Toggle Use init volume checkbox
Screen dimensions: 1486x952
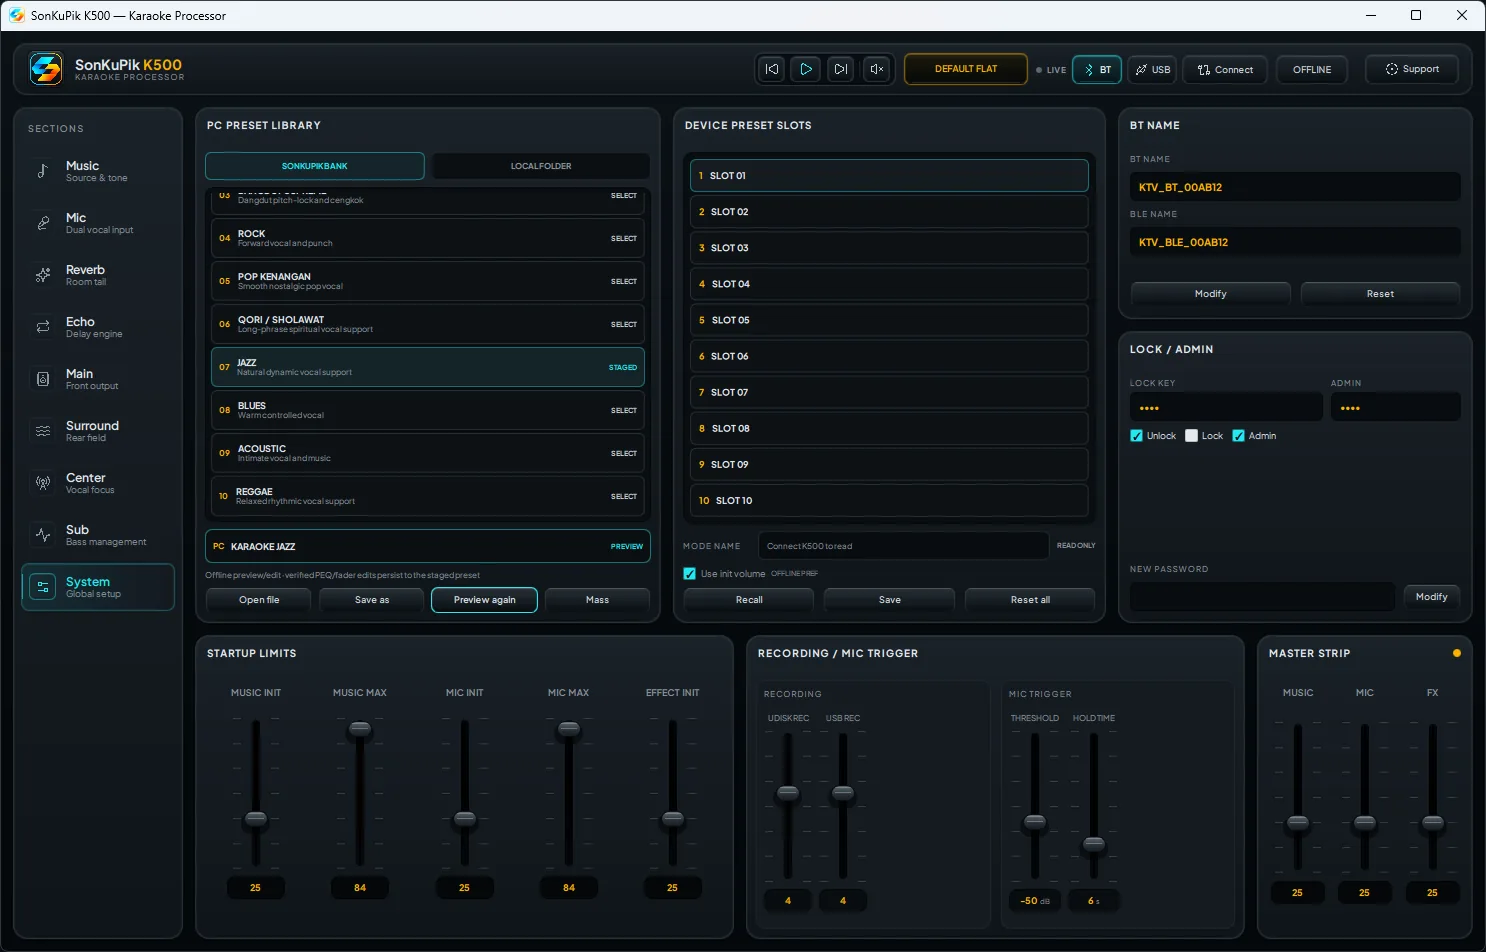tap(689, 574)
